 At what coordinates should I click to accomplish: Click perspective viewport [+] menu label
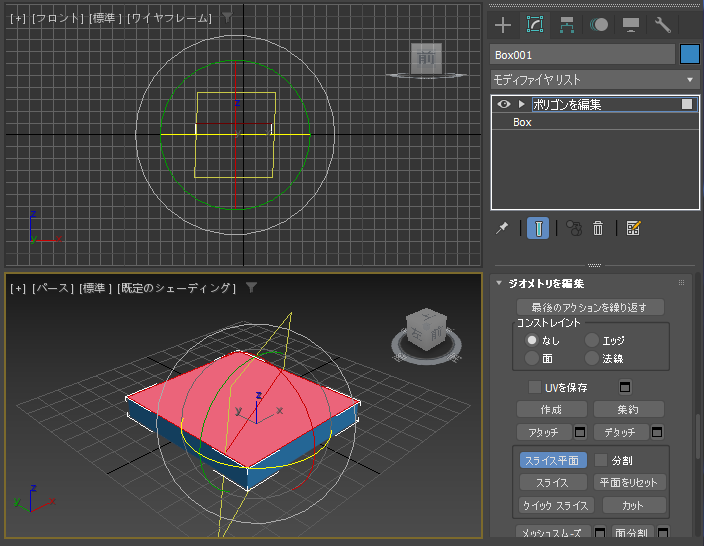pyautogui.click(x=18, y=288)
